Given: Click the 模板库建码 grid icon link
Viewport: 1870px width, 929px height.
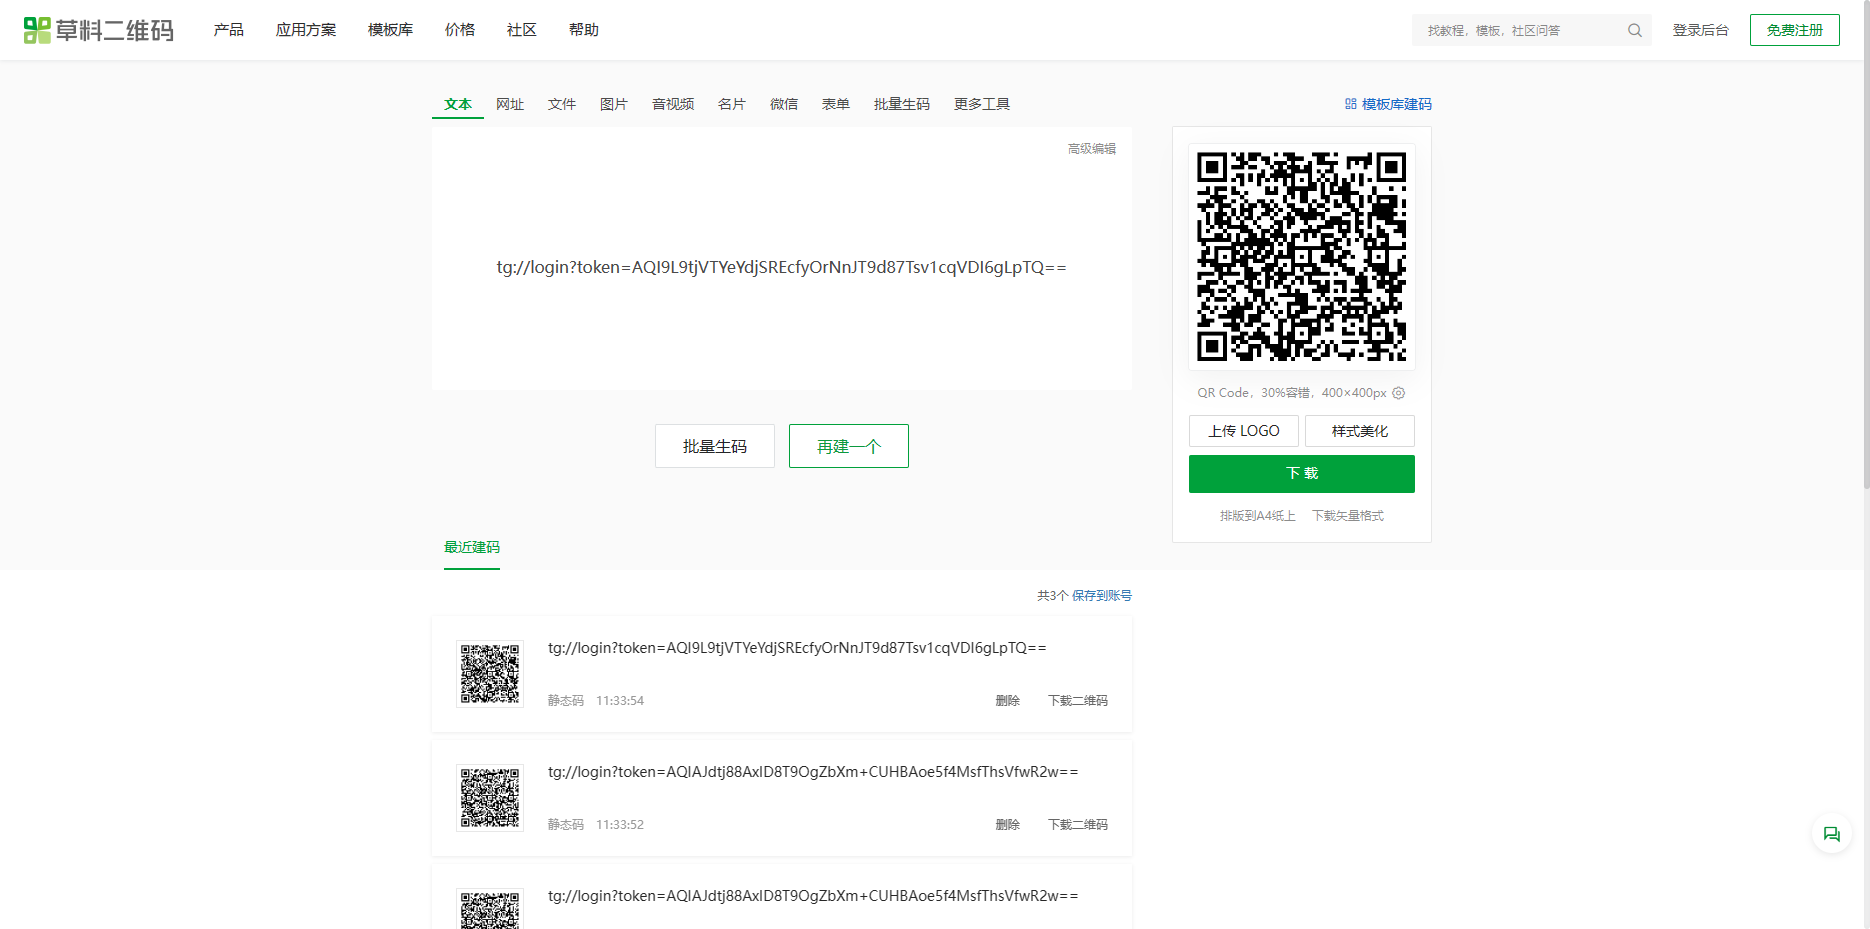Looking at the screenshot, I should [1388, 104].
